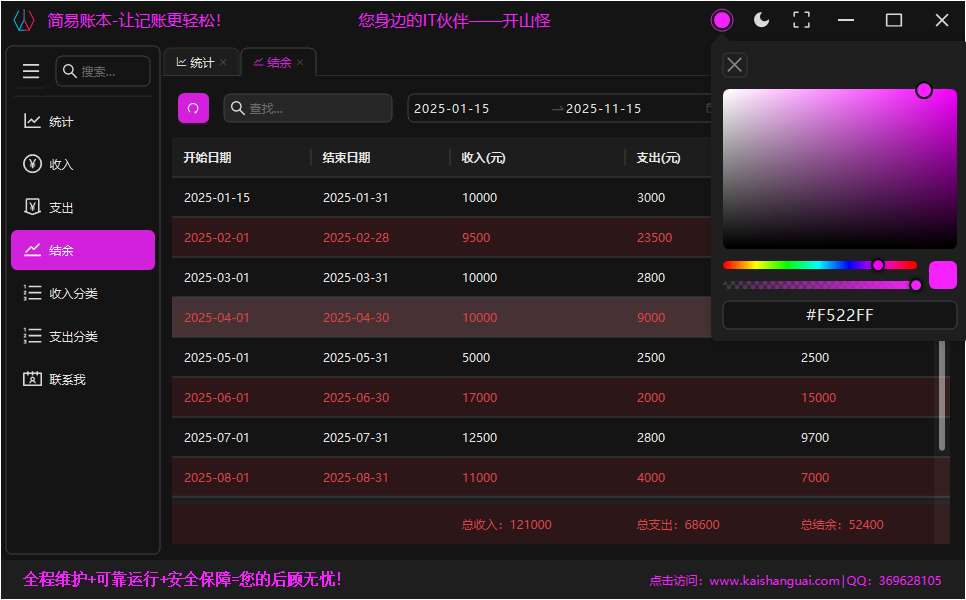Screen dimensions: 966x600
Task: Click 总结余：52400 summary text
Action: [842, 525]
